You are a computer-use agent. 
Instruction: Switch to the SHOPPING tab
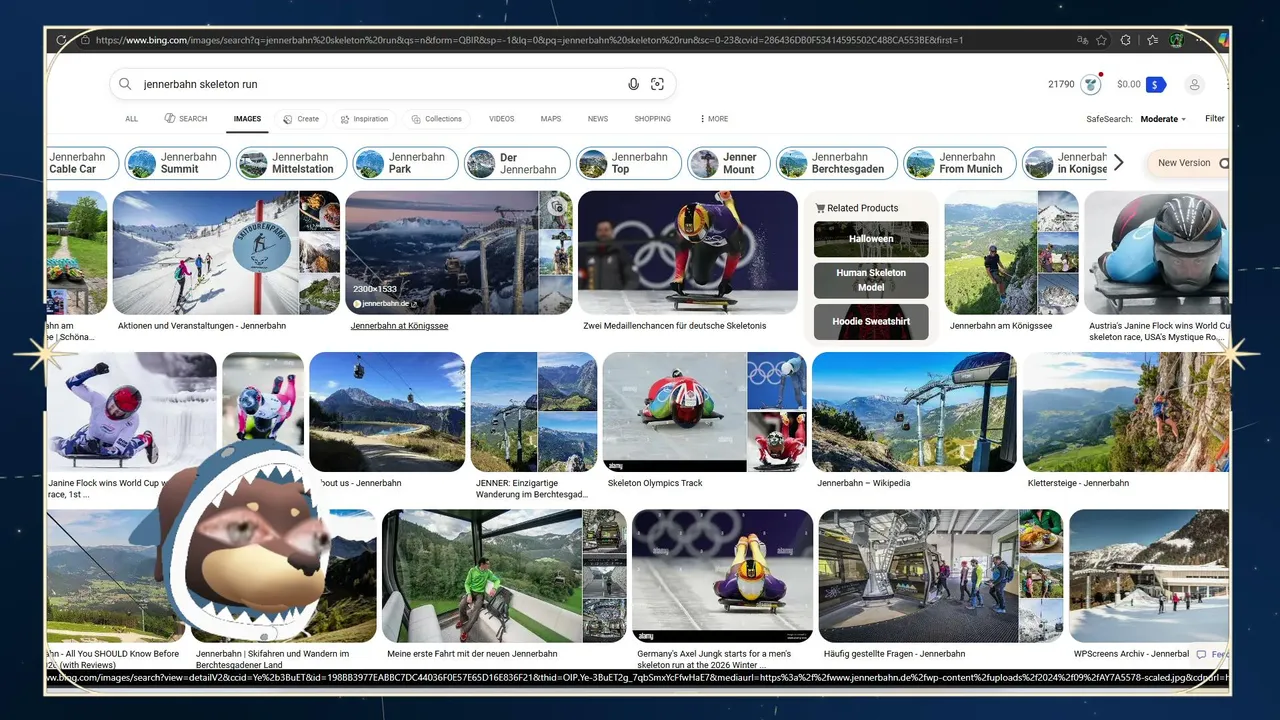[652, 119]
